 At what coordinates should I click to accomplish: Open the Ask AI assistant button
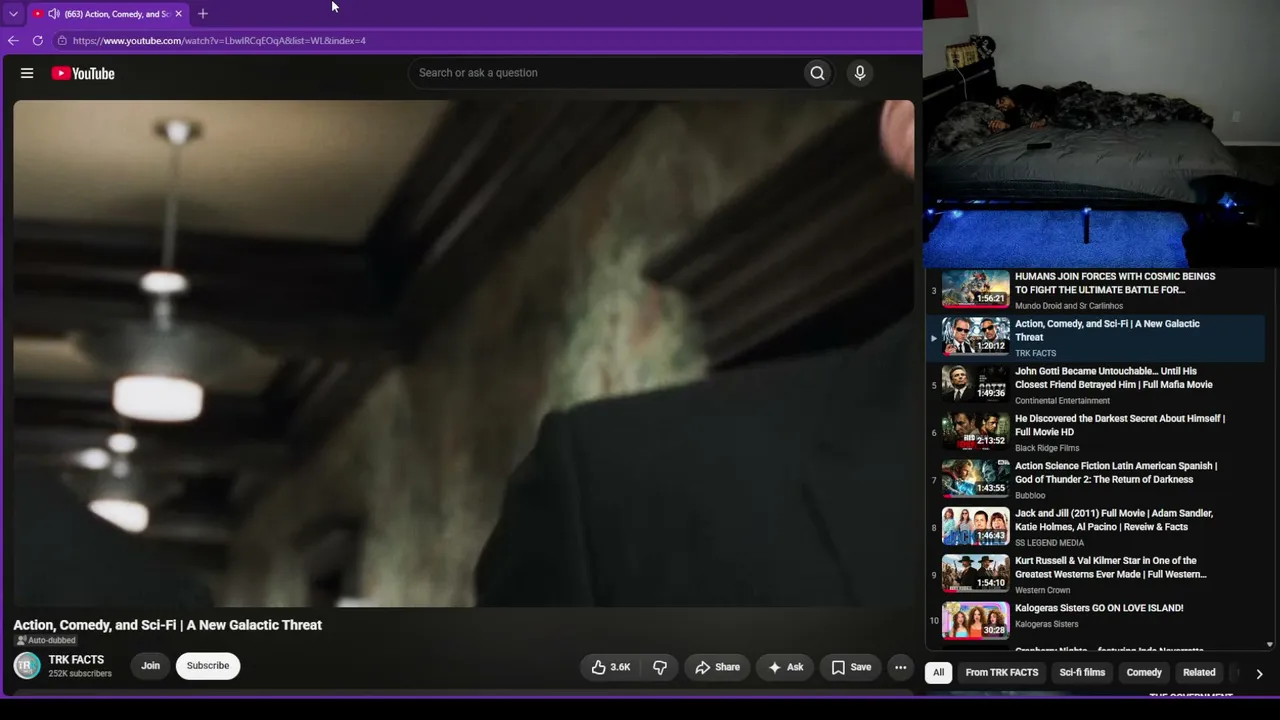point(784,667)
